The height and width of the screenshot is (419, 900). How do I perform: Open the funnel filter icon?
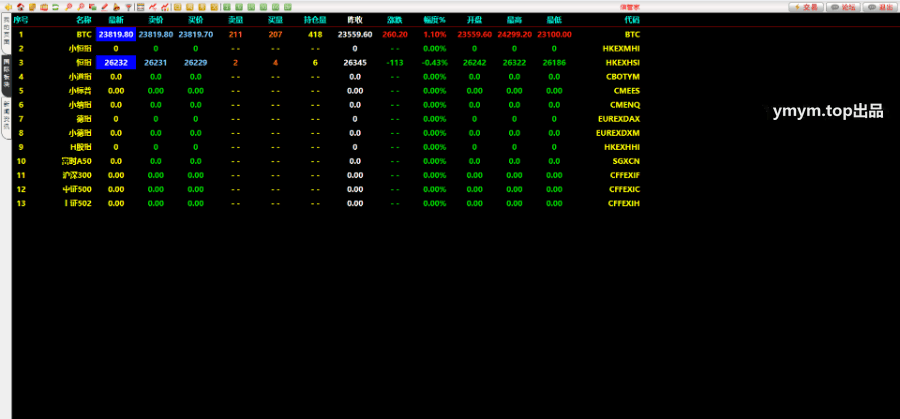pos(129,7)
